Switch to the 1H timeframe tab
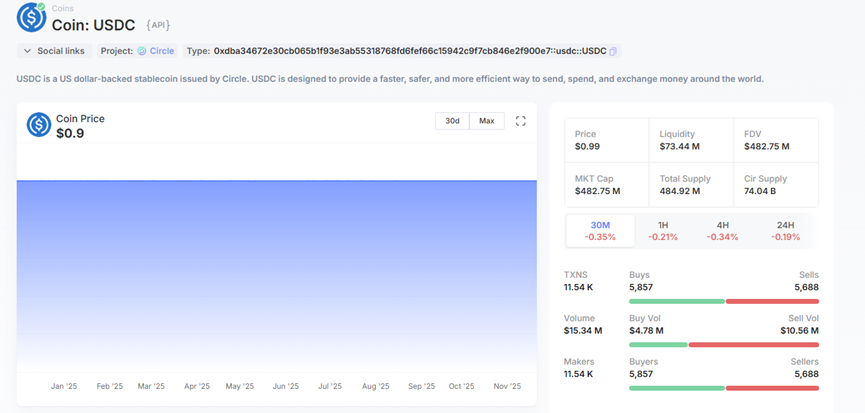The width and height of the screenshot is (865, 413). (663, 231)
